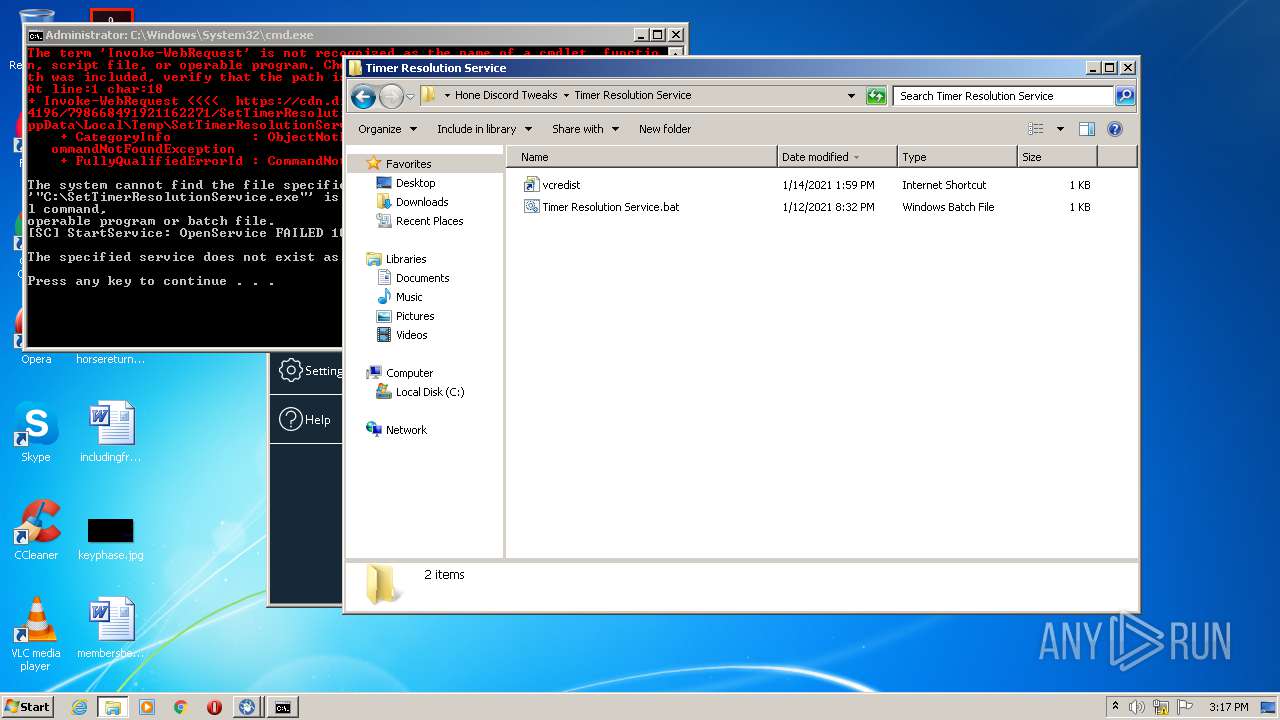The width and height of the screenshot is (1280, 720).
Task: Select Network in navigation pane
Action: point(406,430)
